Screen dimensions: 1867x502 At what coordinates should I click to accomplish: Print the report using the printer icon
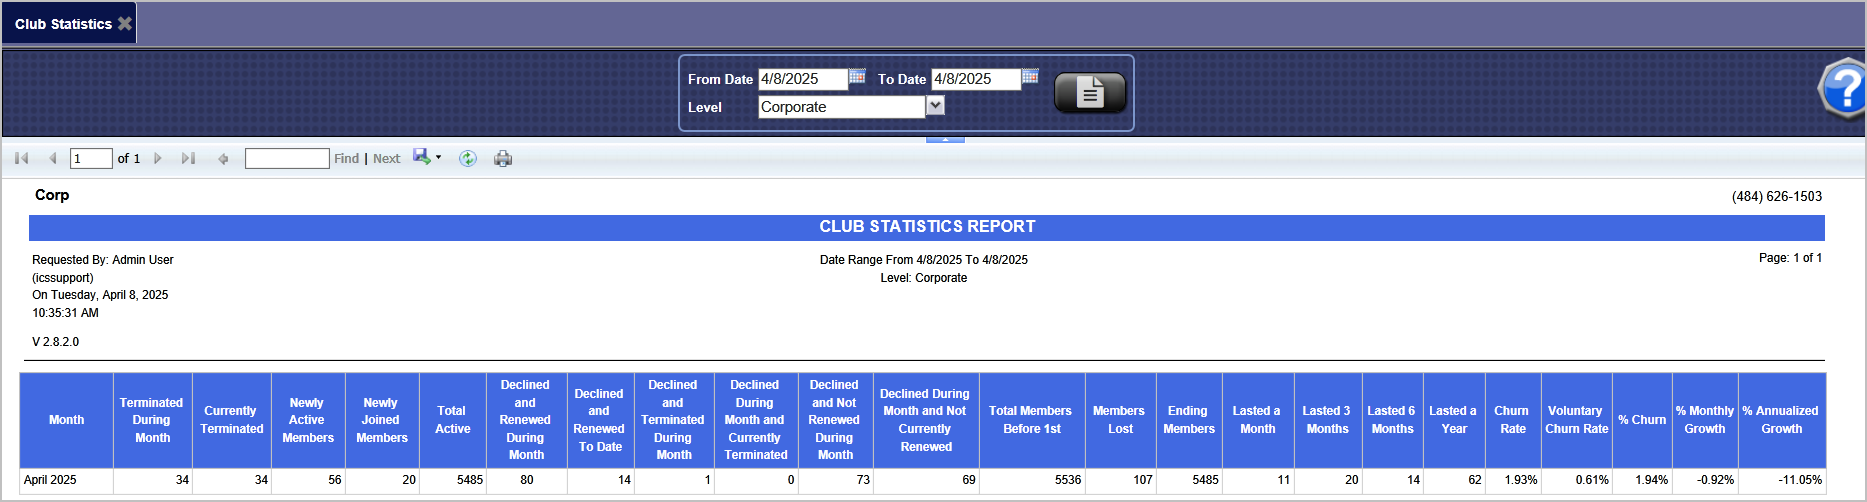(x=503, y=158)
